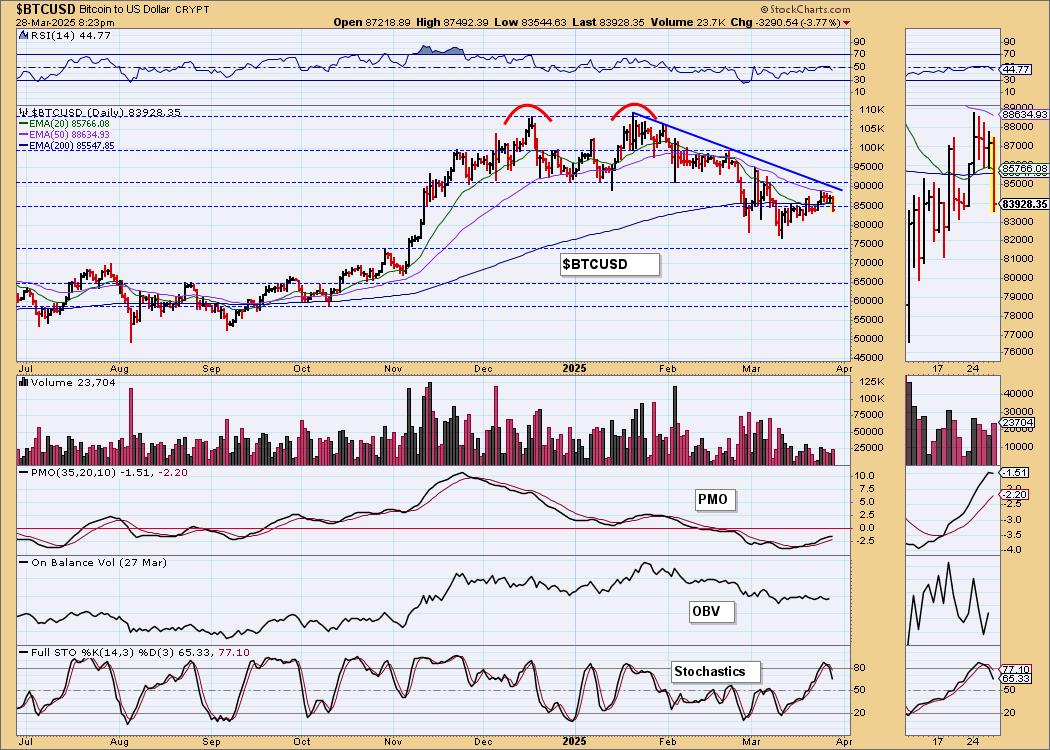Click the boxed Stochastics annotation
The image size is (1050, 750).
[716, 671]
